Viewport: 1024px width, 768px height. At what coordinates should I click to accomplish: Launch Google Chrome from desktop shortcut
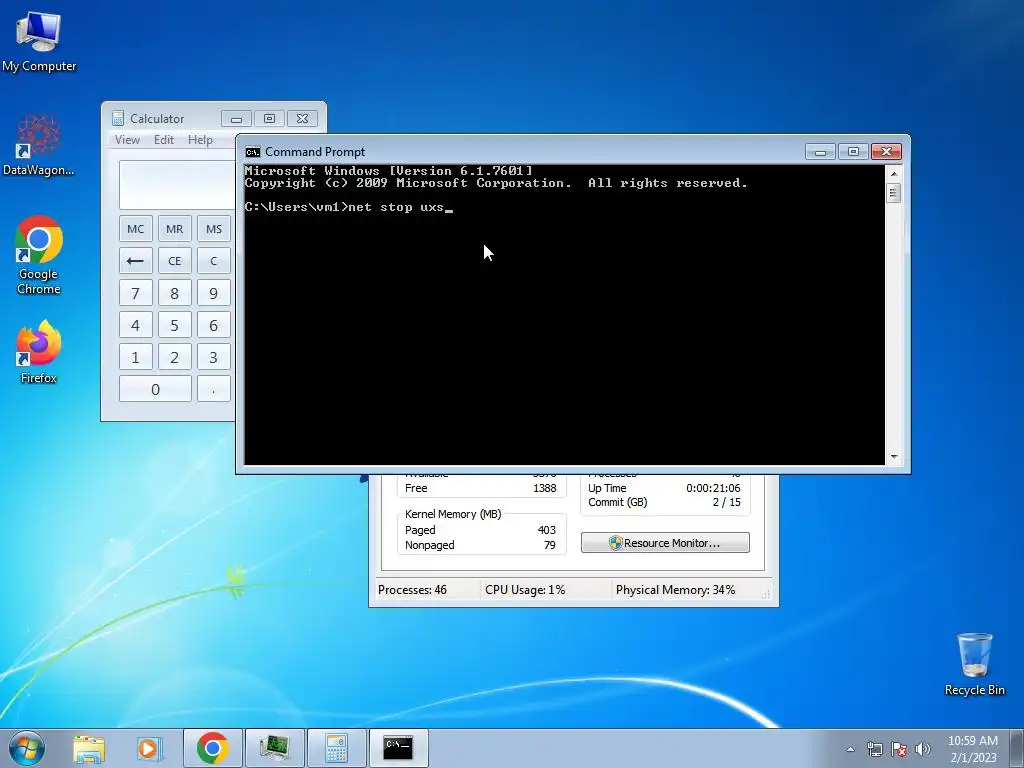point(39,255)
